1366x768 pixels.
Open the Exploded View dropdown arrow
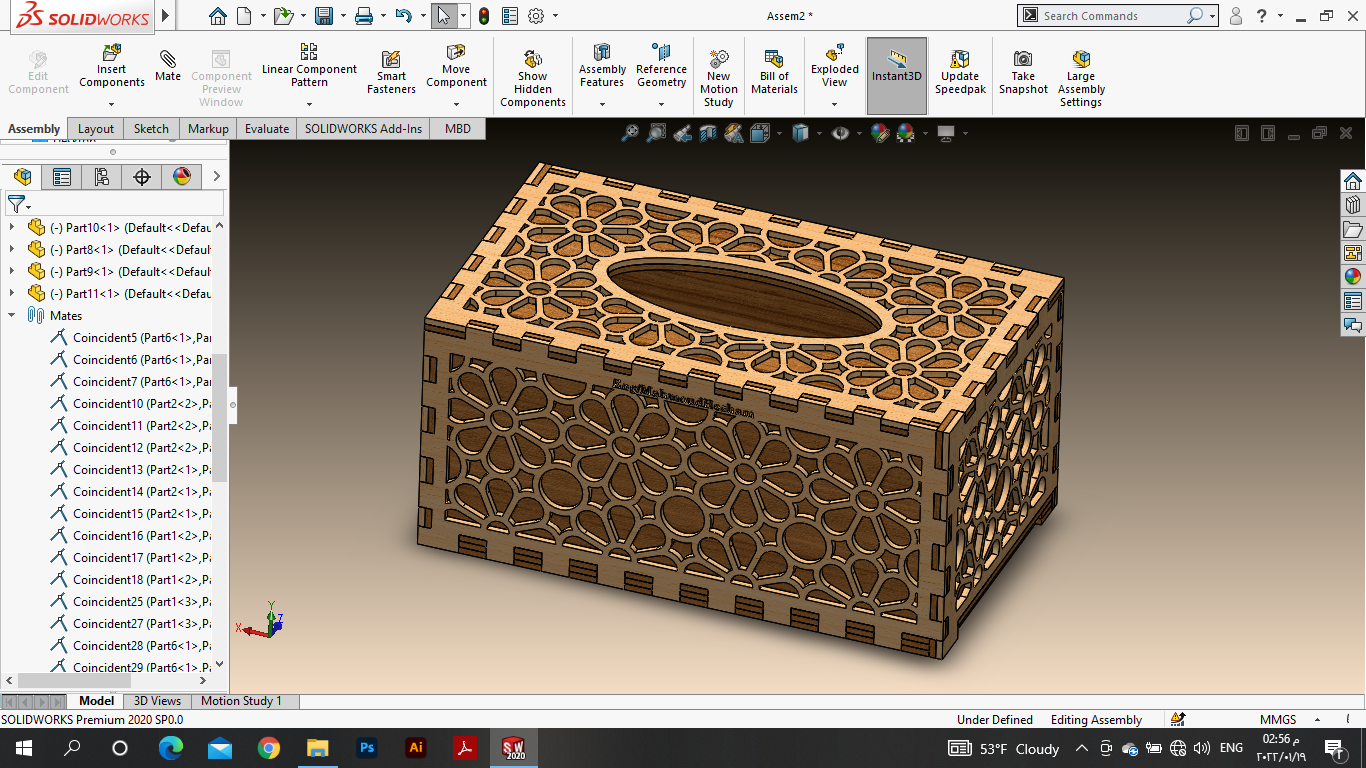[834, 103]
